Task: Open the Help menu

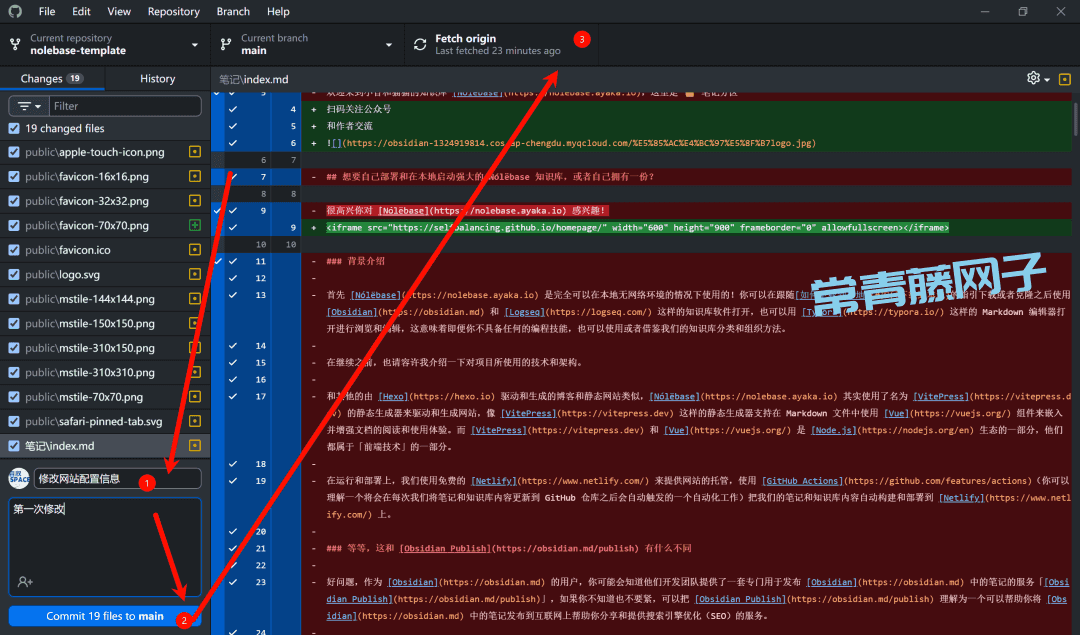Action: (278, 11)
